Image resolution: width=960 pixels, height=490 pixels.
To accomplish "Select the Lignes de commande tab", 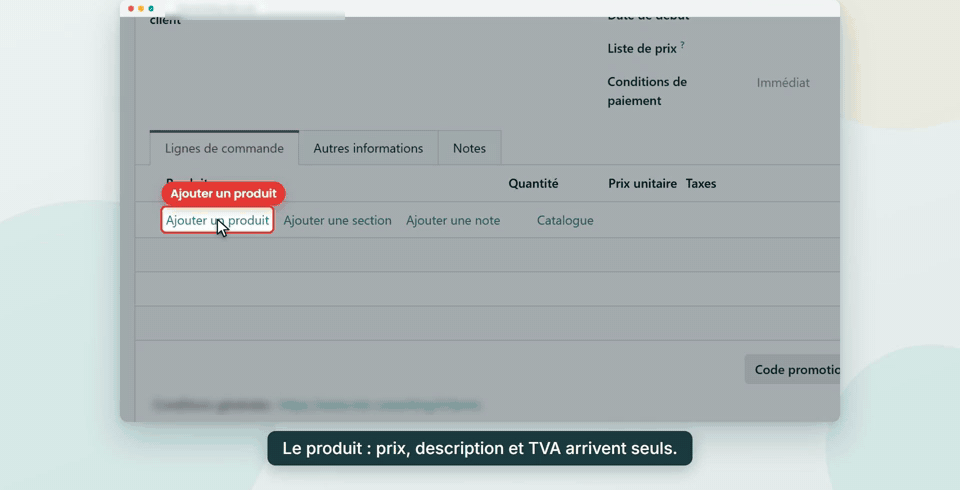I will [224, 148].
